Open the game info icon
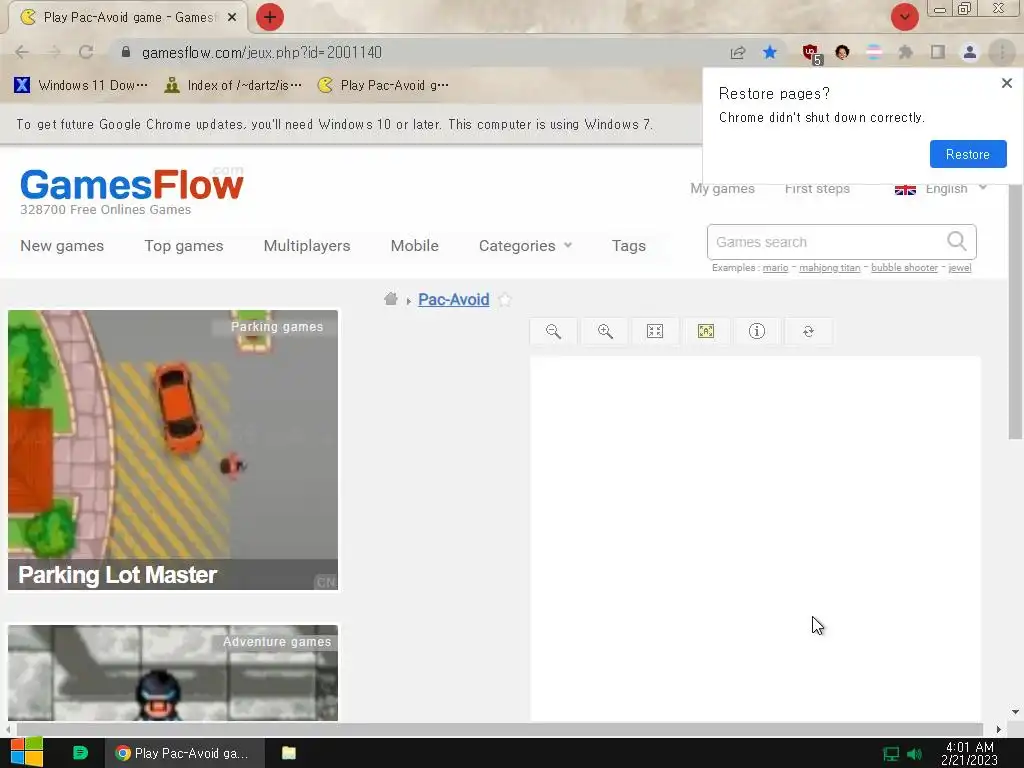The height and width of the screenshot is (768, 1024). pos(757,331)
